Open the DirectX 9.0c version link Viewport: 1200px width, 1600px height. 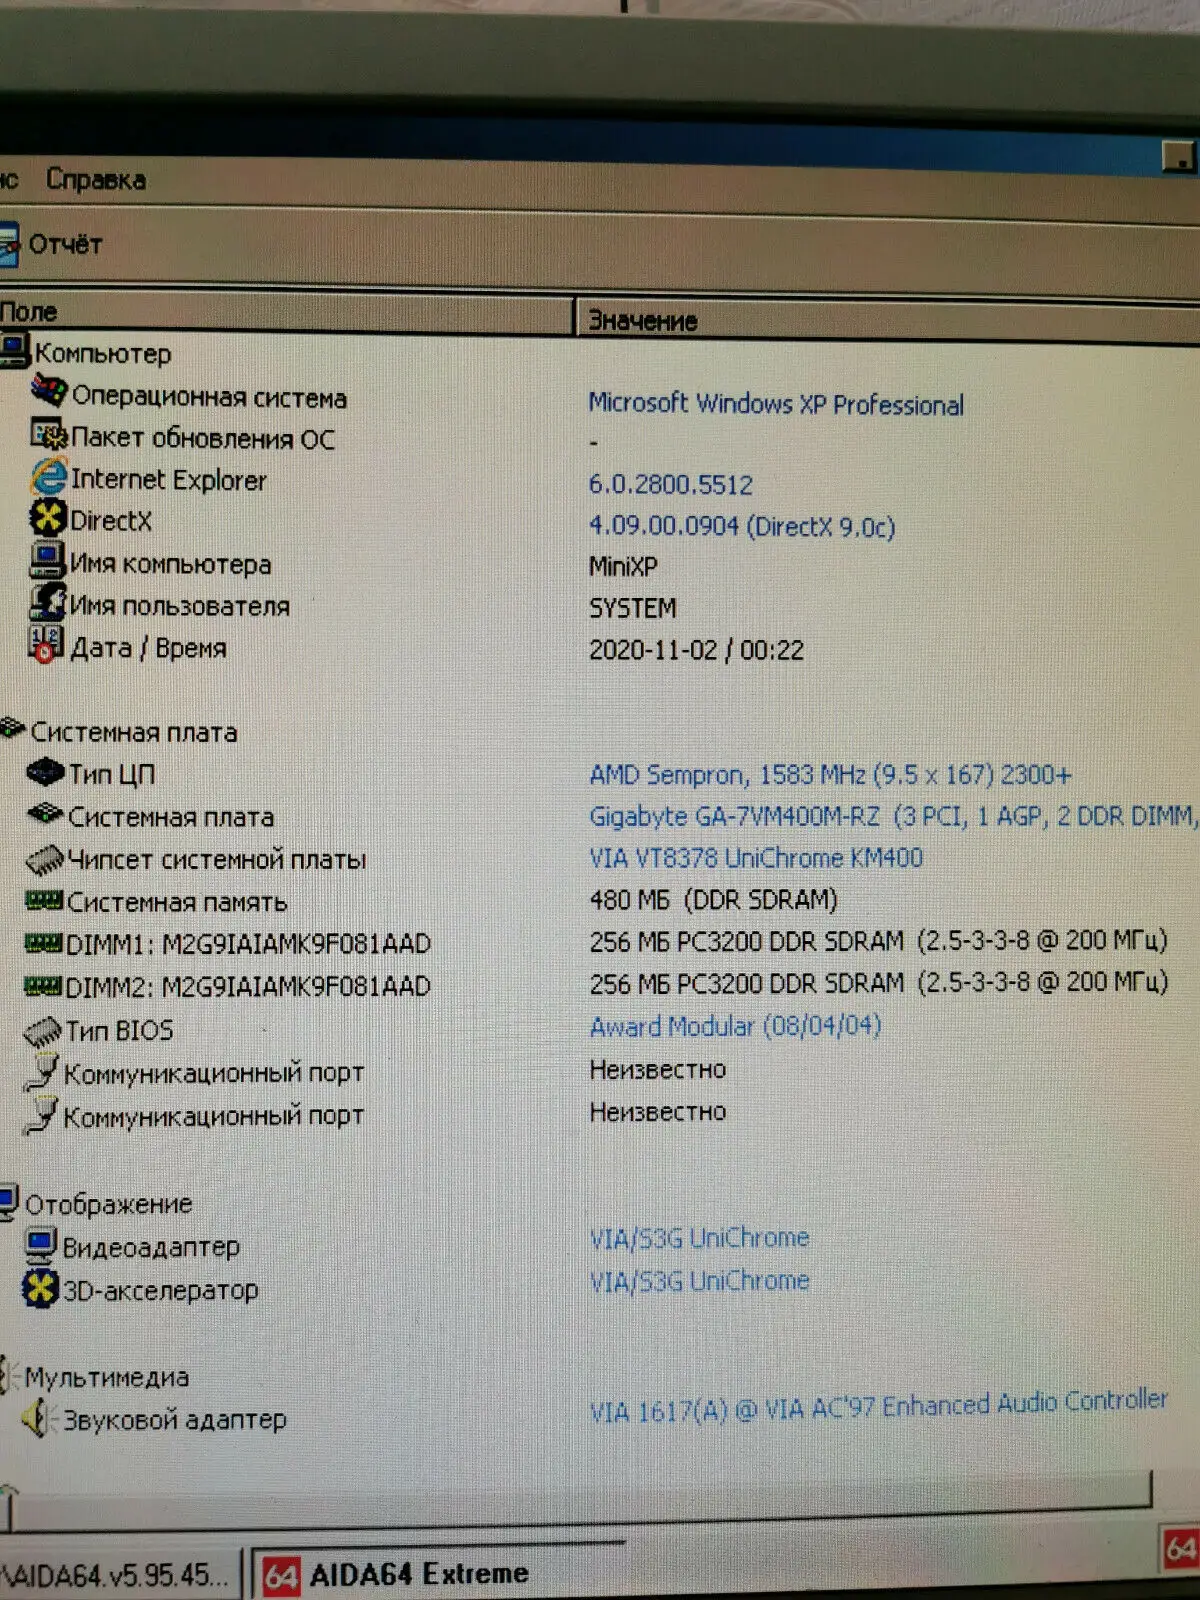[x=742, y=526]
